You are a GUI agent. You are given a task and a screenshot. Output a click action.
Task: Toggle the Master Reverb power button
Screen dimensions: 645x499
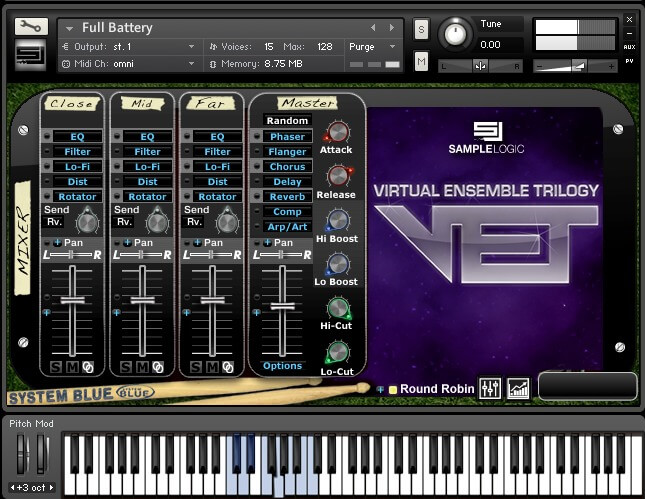257,196
